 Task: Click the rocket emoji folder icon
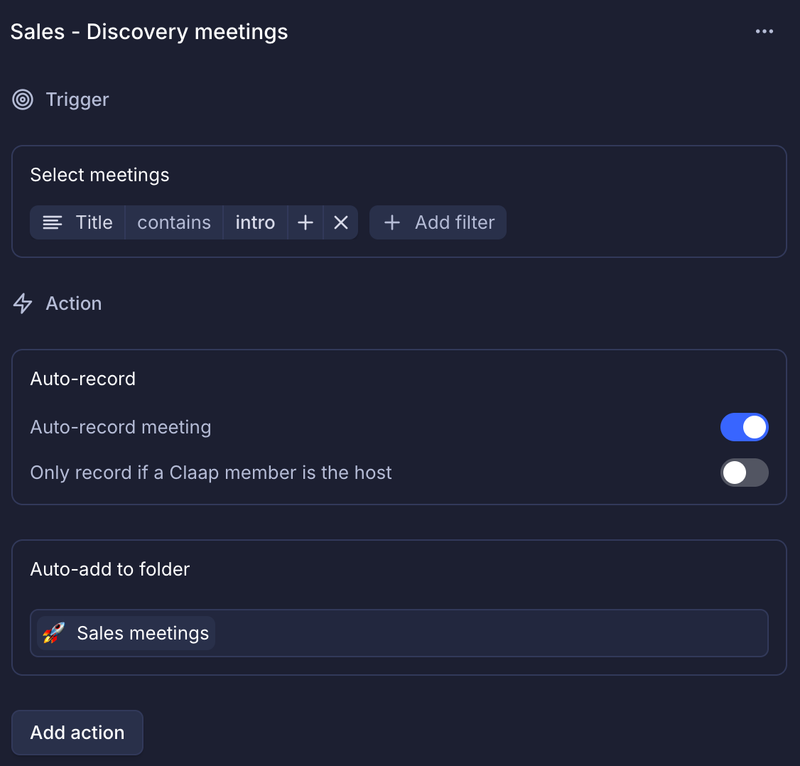point(54,633)
